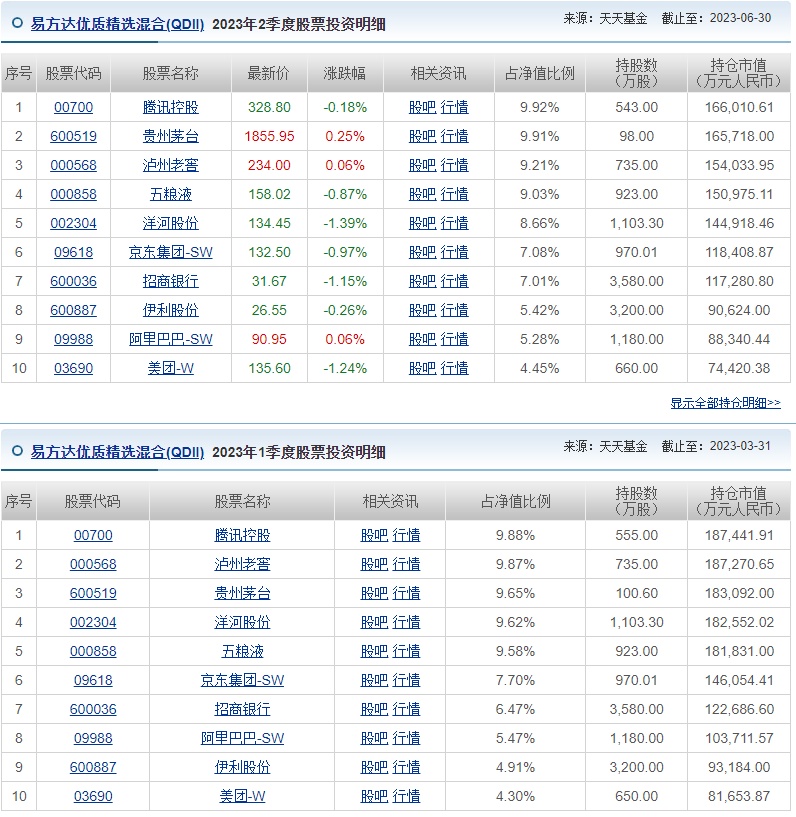The image size is (796, 817).
Task: Open 股吧 for 贵州茅台 in the Q1 table
Action: coord(375,593)
